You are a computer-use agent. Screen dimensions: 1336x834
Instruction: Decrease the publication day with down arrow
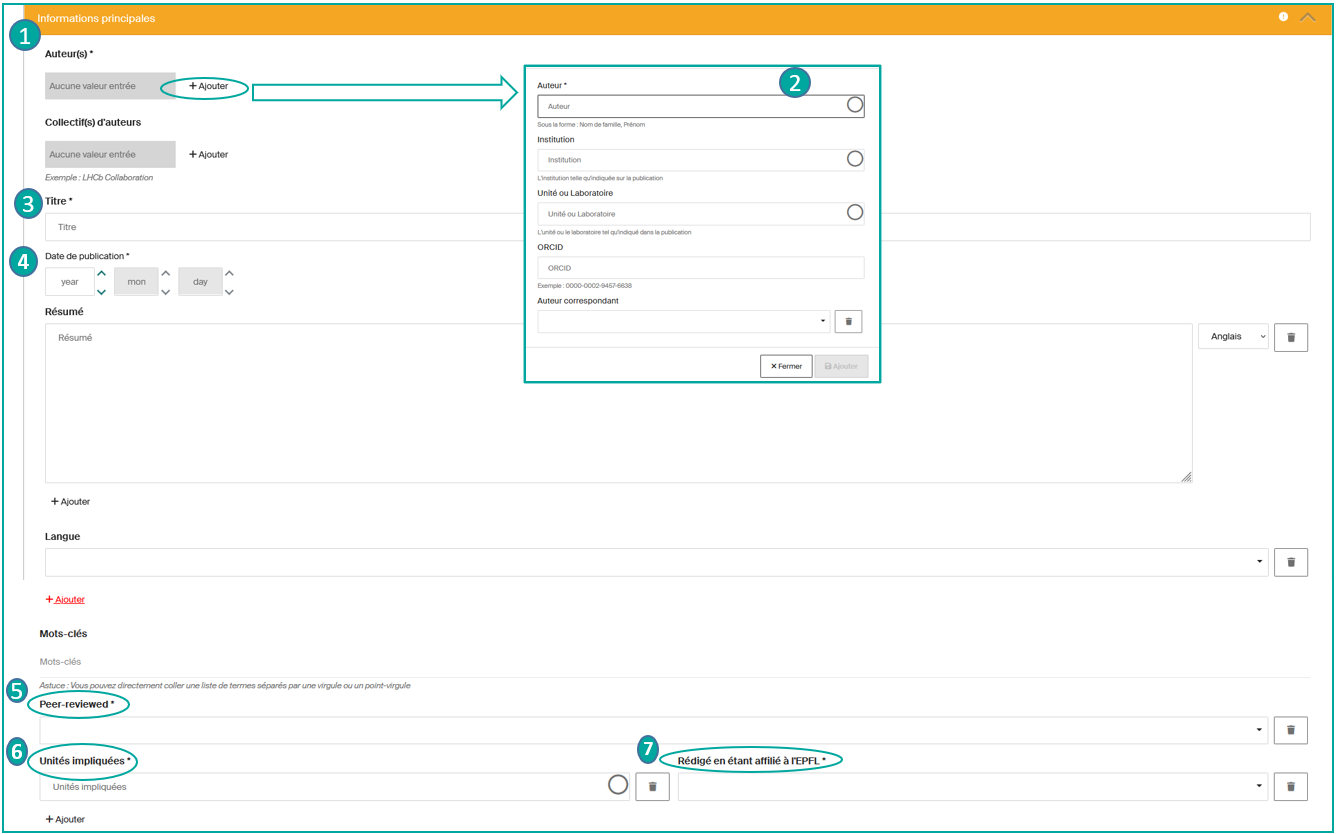pyautogui.click(x=229, y=292)
